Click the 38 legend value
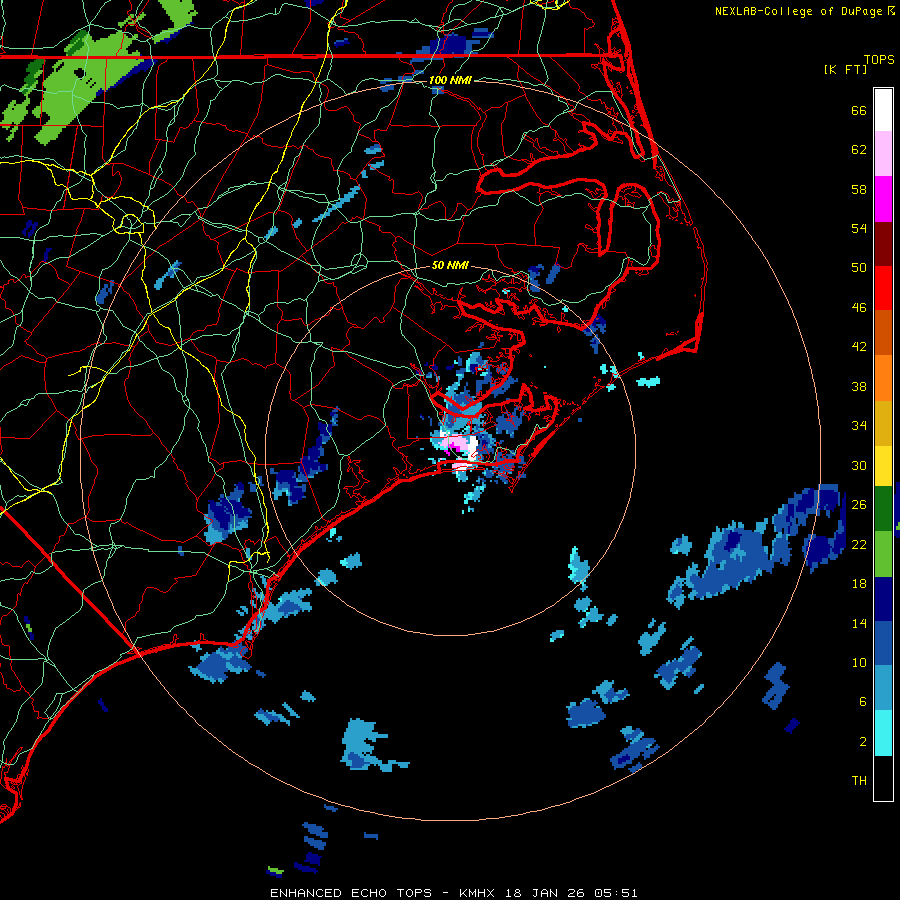This screenshot has height=900, width=900. (859, 386)
